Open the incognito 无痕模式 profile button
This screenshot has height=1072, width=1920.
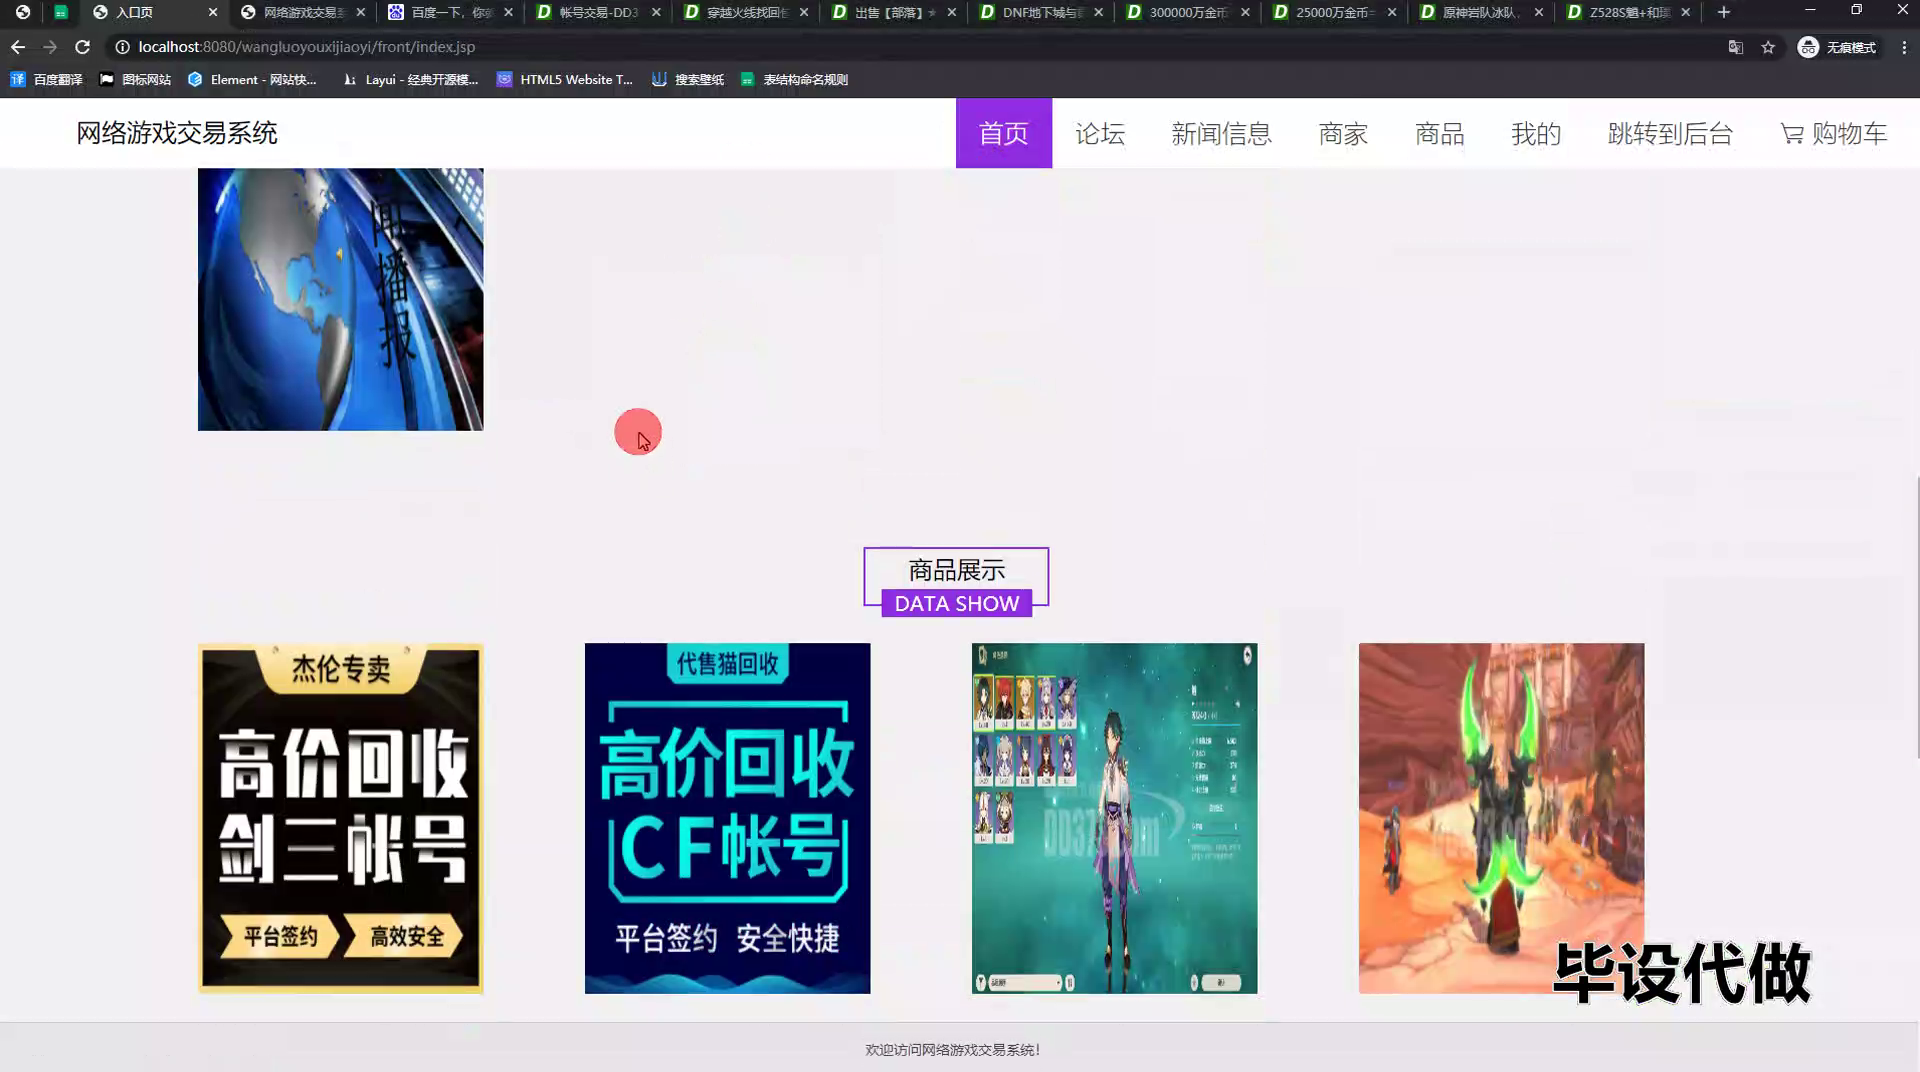1837,47
